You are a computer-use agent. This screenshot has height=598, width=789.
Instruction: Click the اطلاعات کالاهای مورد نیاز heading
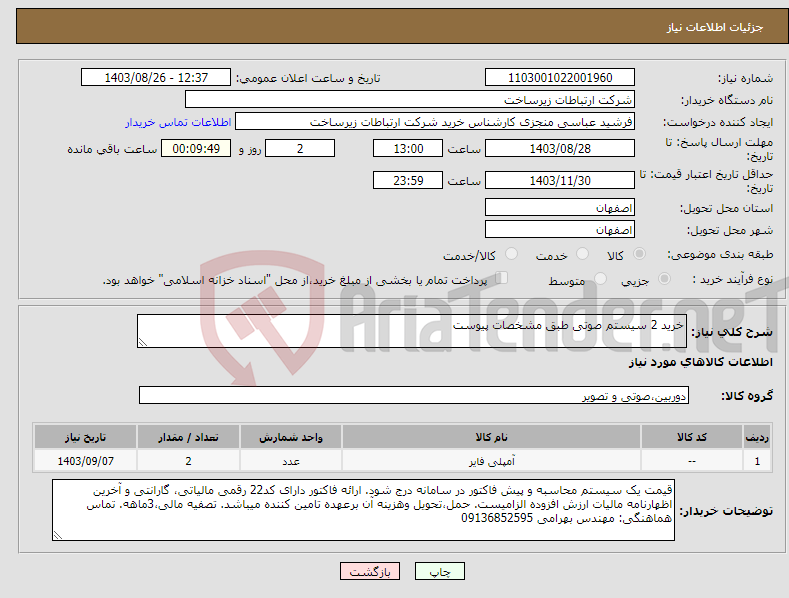click(x=700, y=362)
